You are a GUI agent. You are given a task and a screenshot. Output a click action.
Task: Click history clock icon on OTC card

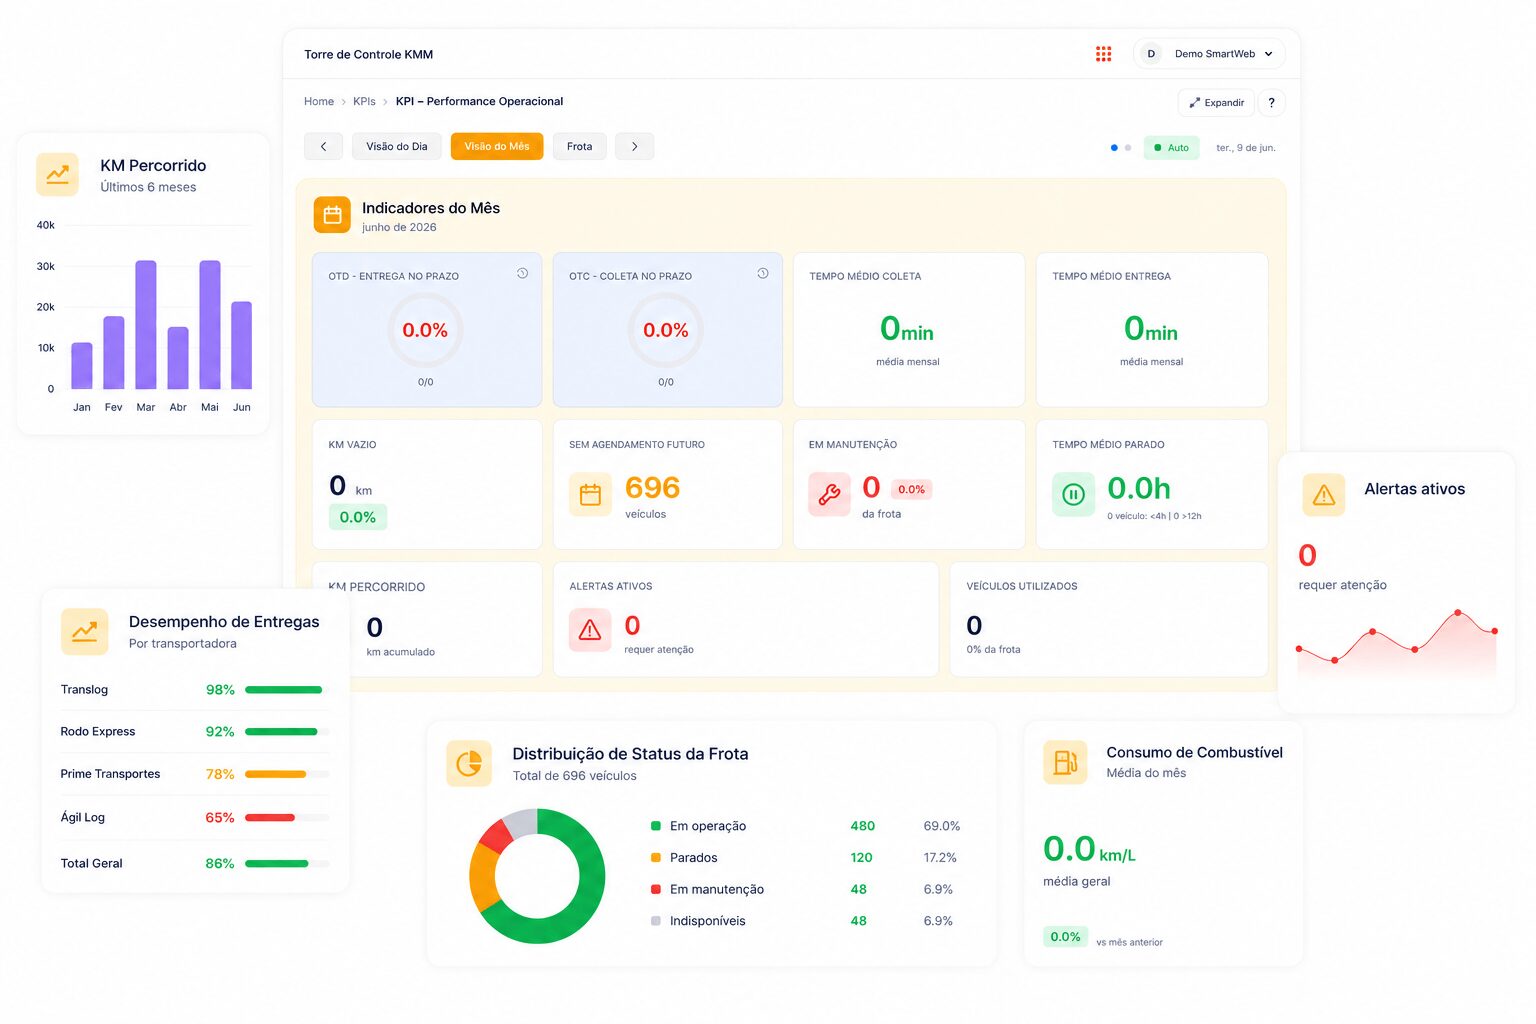tap(763, 273)
